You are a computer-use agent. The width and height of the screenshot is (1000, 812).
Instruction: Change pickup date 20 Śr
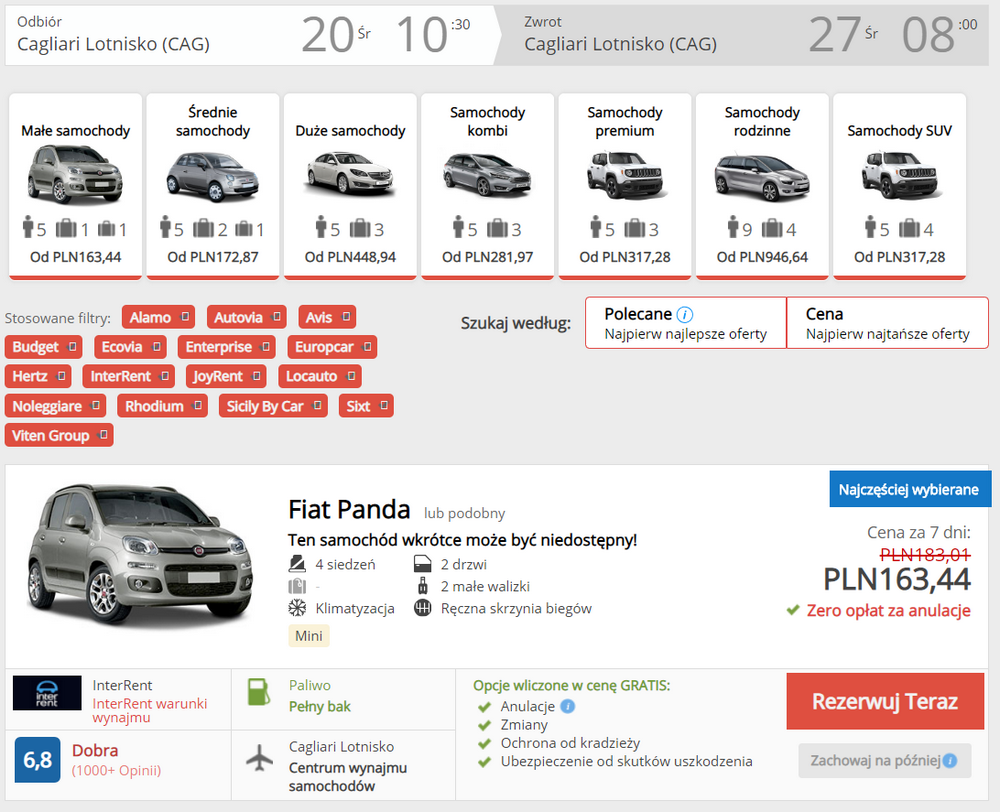pos(336,34)
